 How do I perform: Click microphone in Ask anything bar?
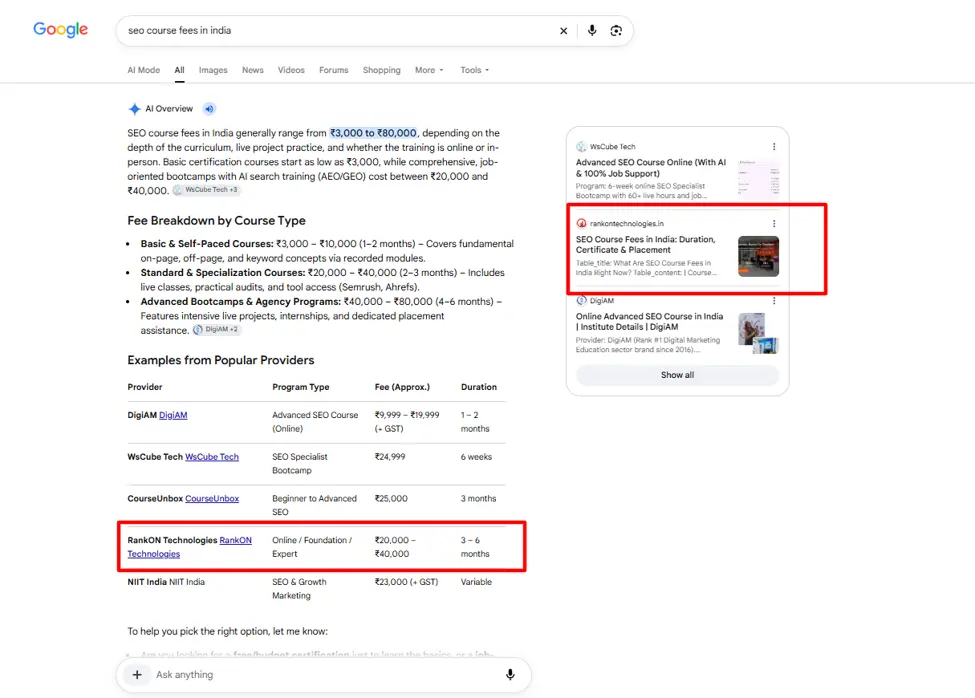(510, 674)
